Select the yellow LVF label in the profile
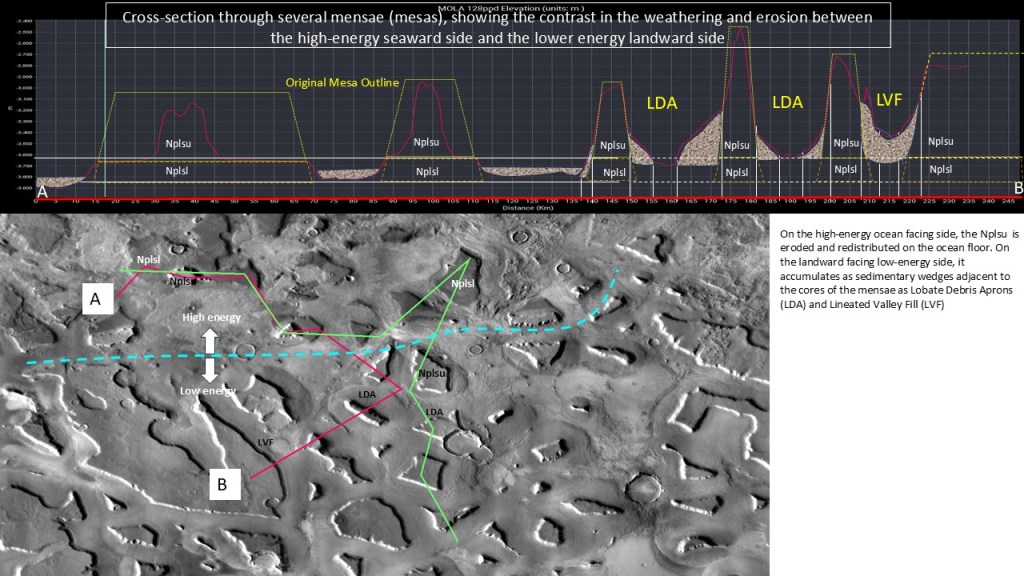The width and height of the screenshot is (1024, 576). point(888,99)
